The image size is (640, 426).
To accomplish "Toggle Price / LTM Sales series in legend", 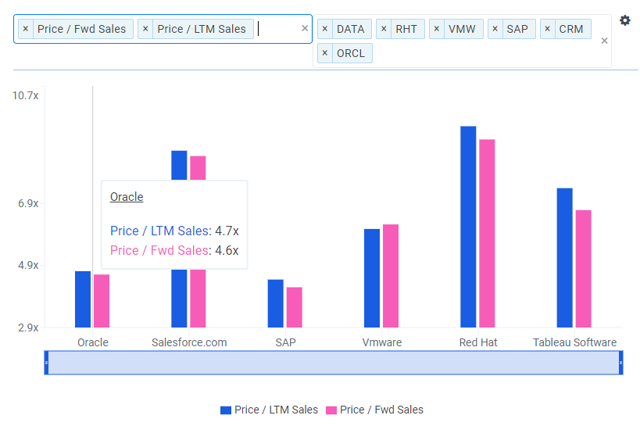I will [x=269, y=410].
